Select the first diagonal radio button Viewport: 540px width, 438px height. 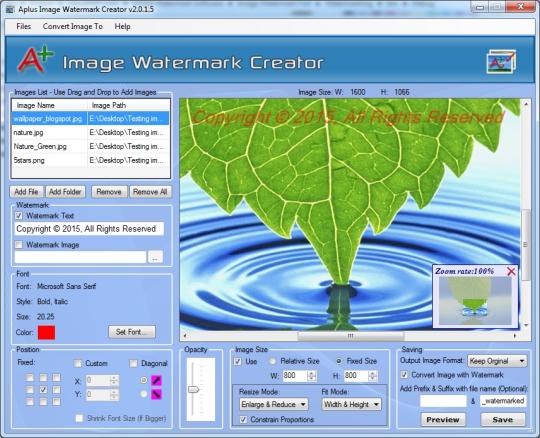pyautogui.click(x=144, y=380)
